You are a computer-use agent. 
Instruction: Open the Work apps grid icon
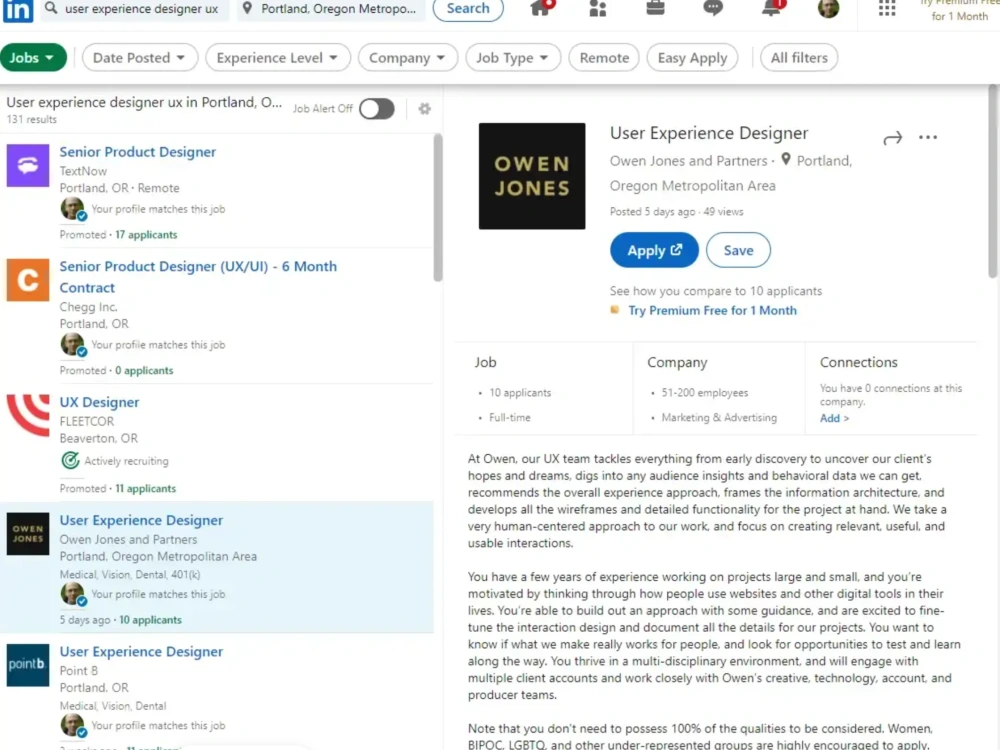886,8
